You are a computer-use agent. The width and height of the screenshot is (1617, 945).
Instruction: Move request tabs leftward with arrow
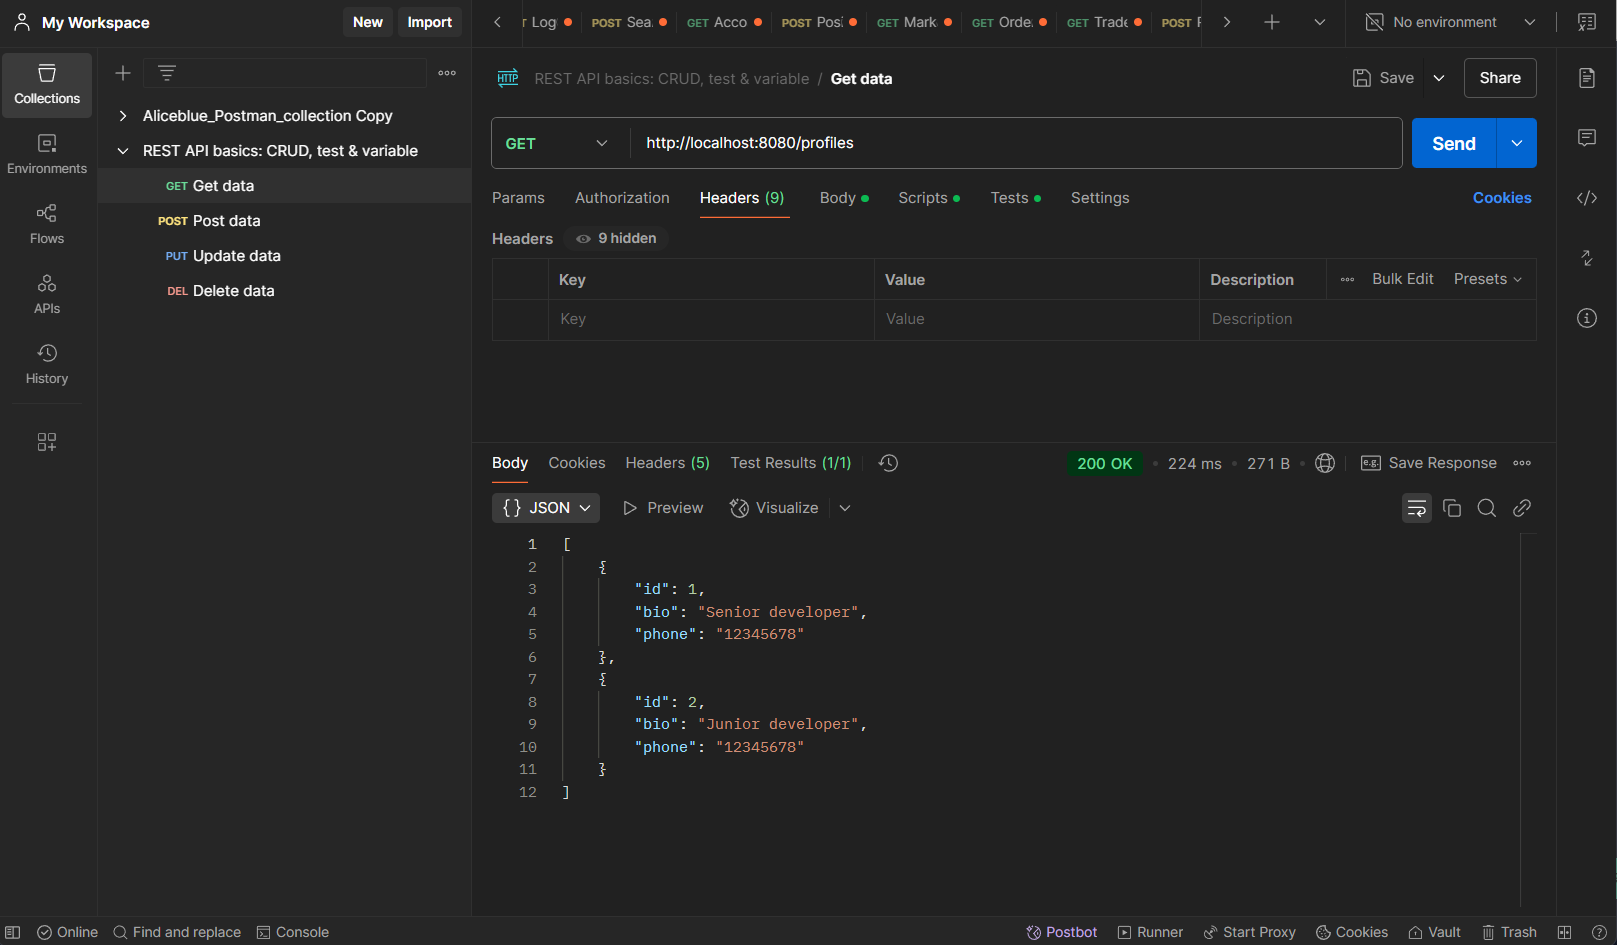coord(497,22)
